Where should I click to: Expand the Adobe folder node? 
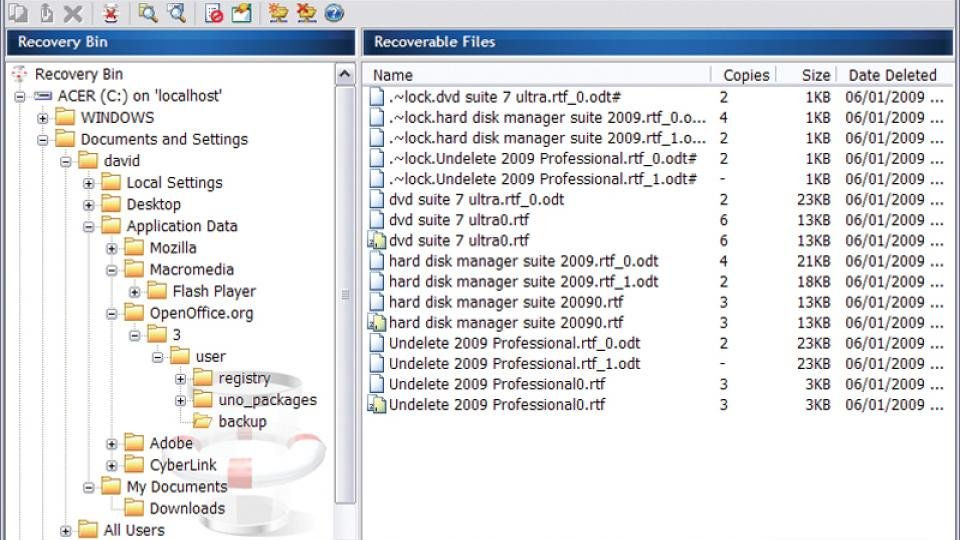click(111, 444)
